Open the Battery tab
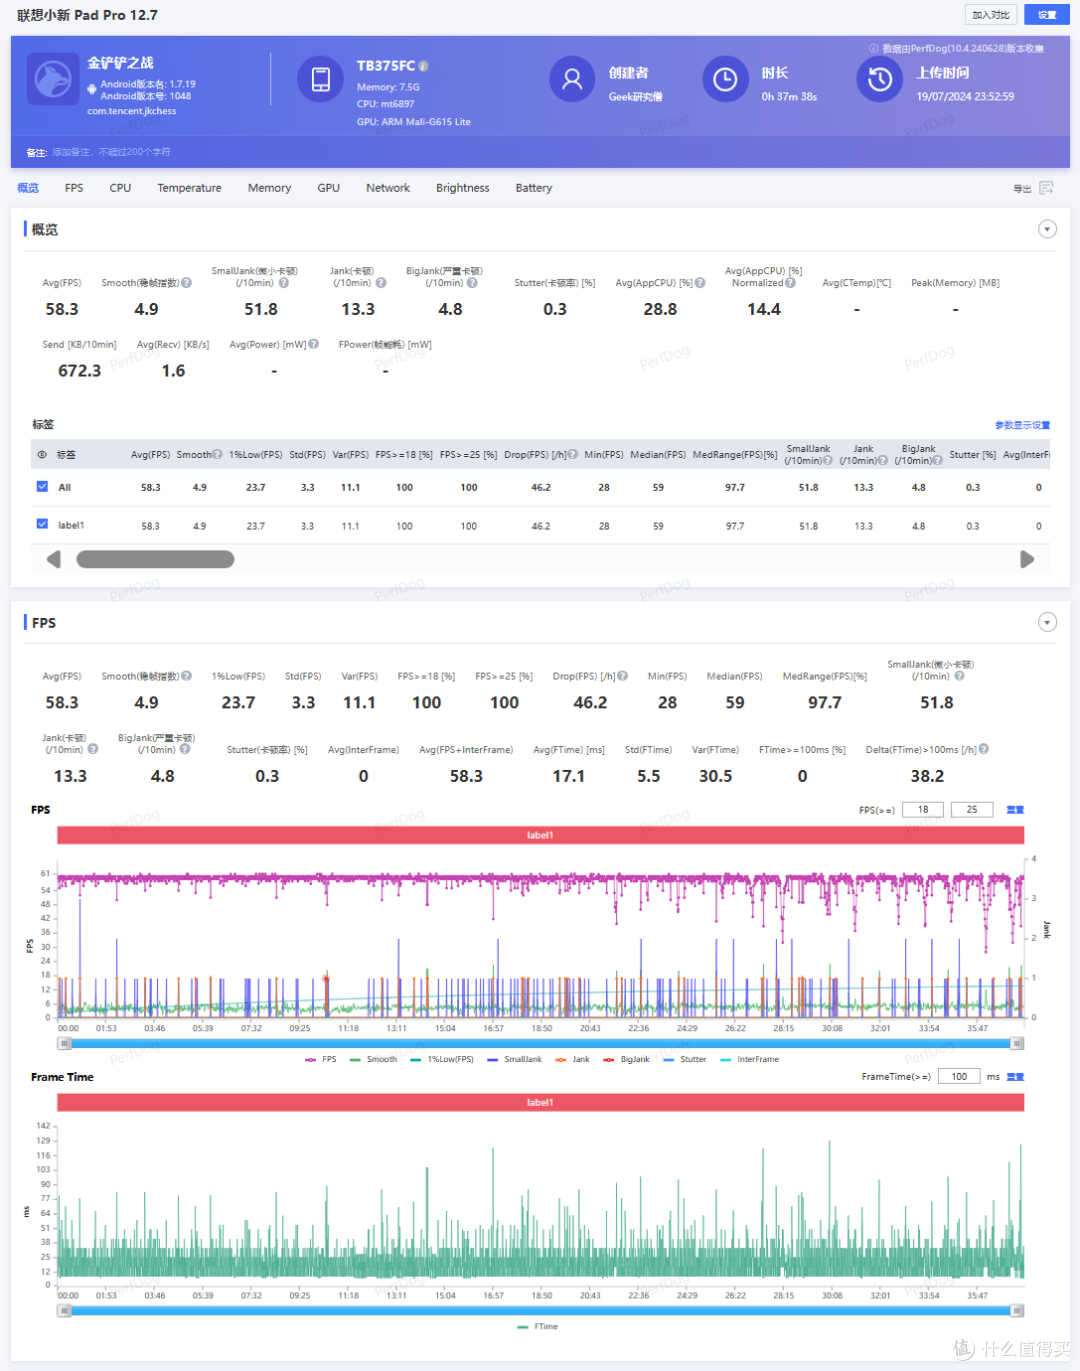This screenshot has height=1371, width=1080. [534, 188]
